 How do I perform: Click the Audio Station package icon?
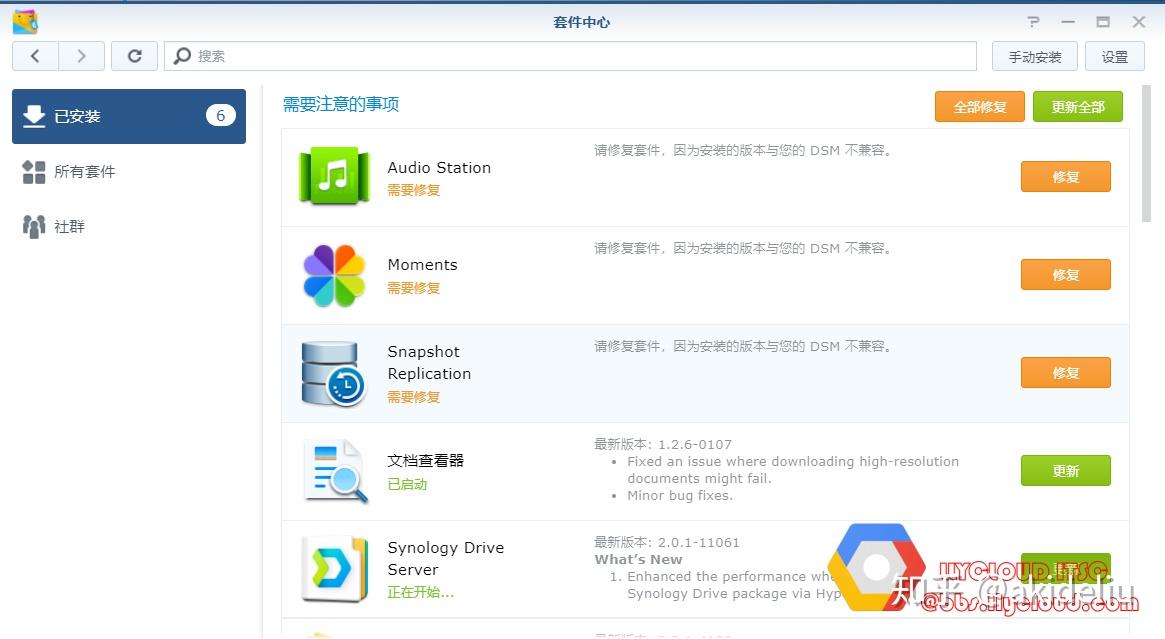point(334,177)
